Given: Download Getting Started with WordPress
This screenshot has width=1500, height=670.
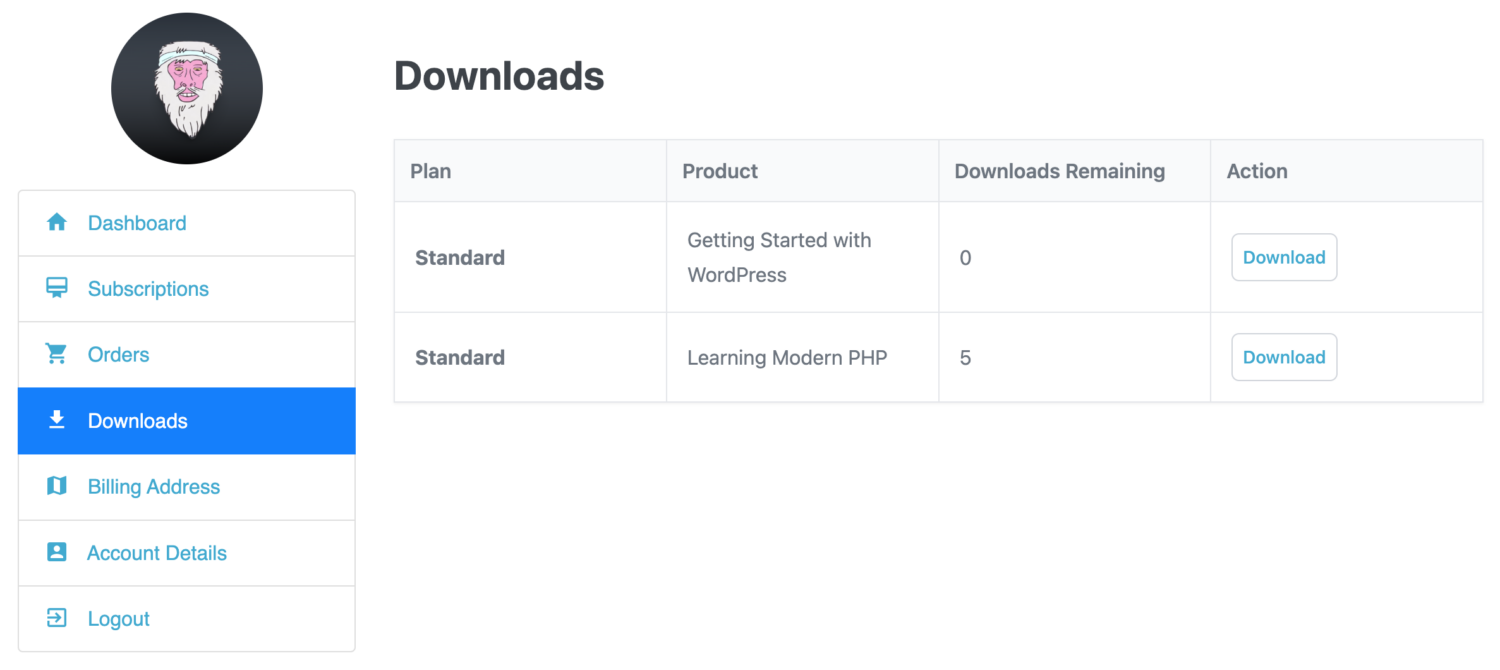Looking at the screenshot, I should tap(1284, 257).
